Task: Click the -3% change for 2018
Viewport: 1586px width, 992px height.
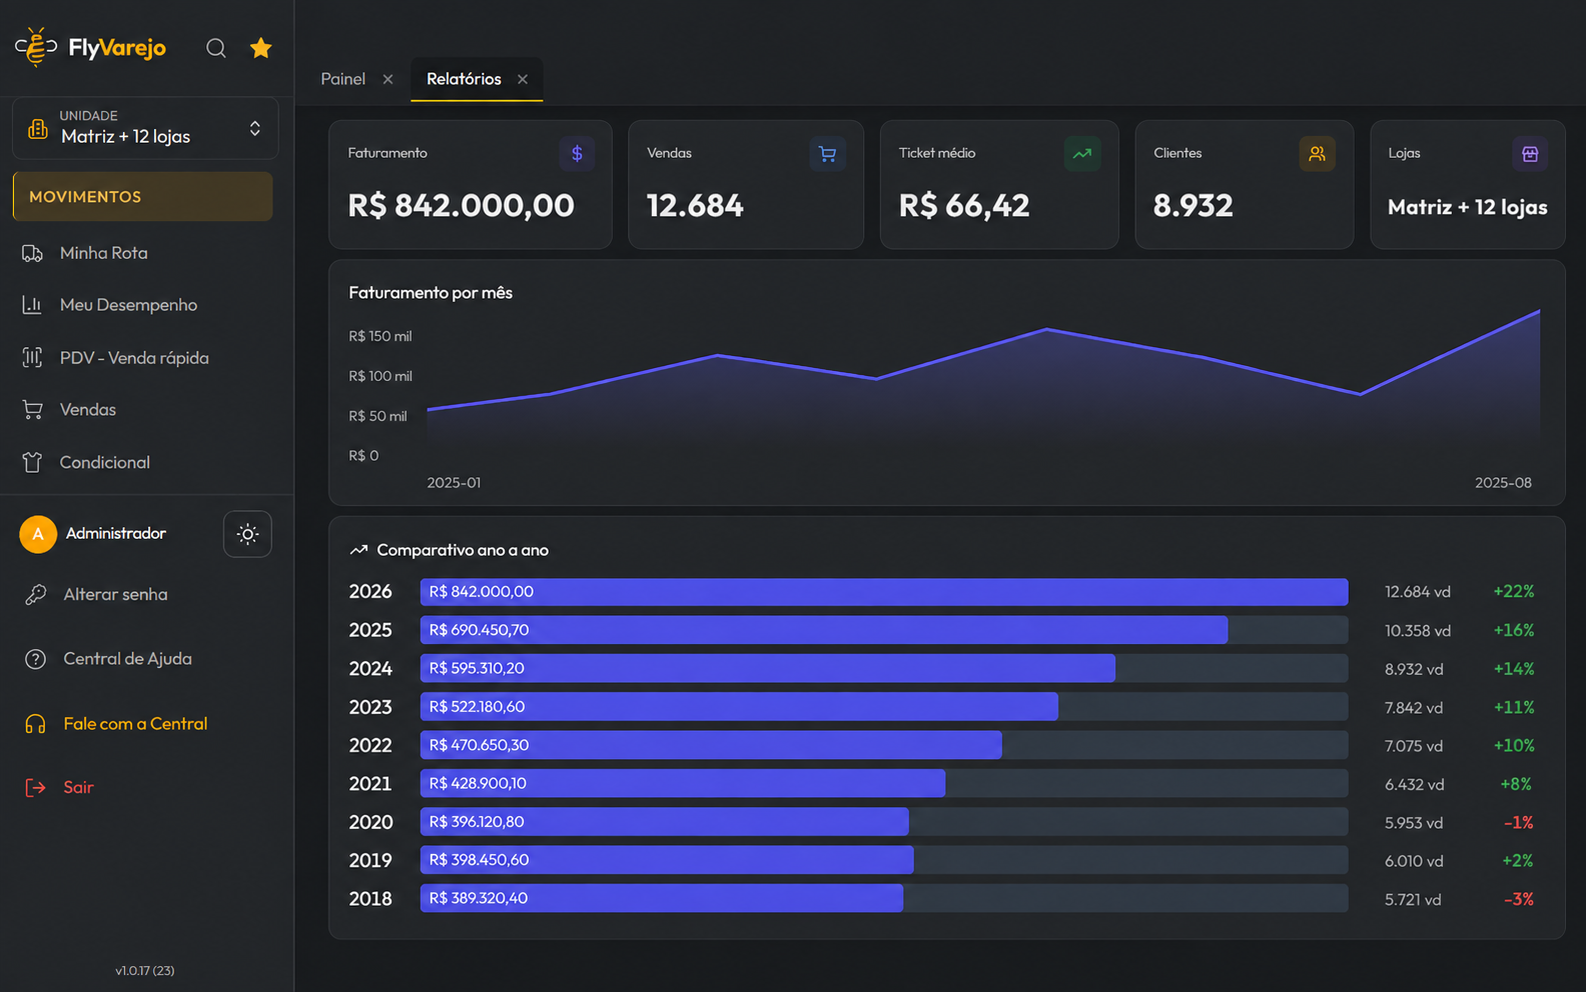Action: coord(1519,899)
